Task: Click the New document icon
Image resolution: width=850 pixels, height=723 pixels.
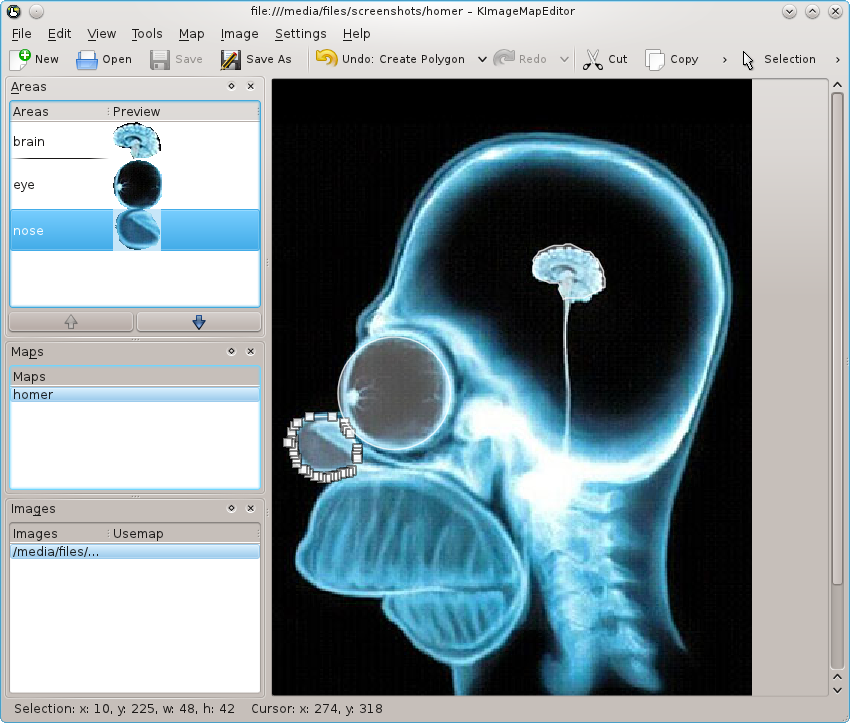Action: tap(20, 59)
